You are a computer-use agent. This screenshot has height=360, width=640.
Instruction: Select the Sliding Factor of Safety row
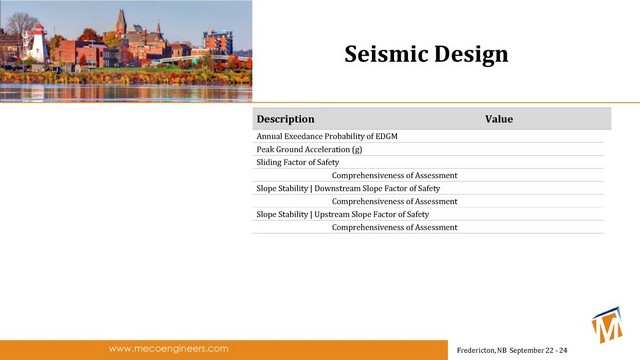pyautogui.click(x=428, y=162)
